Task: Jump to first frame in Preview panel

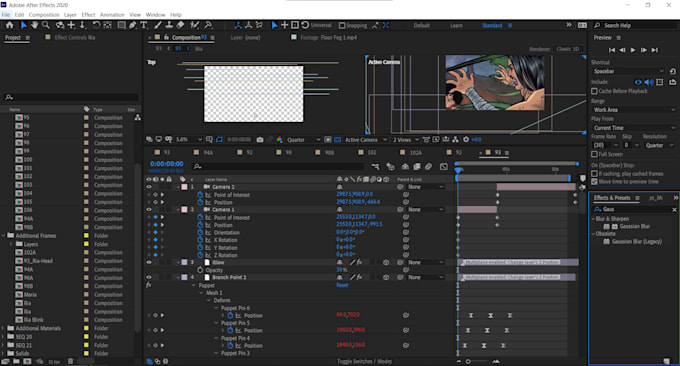Action: [x=612, y=50]
